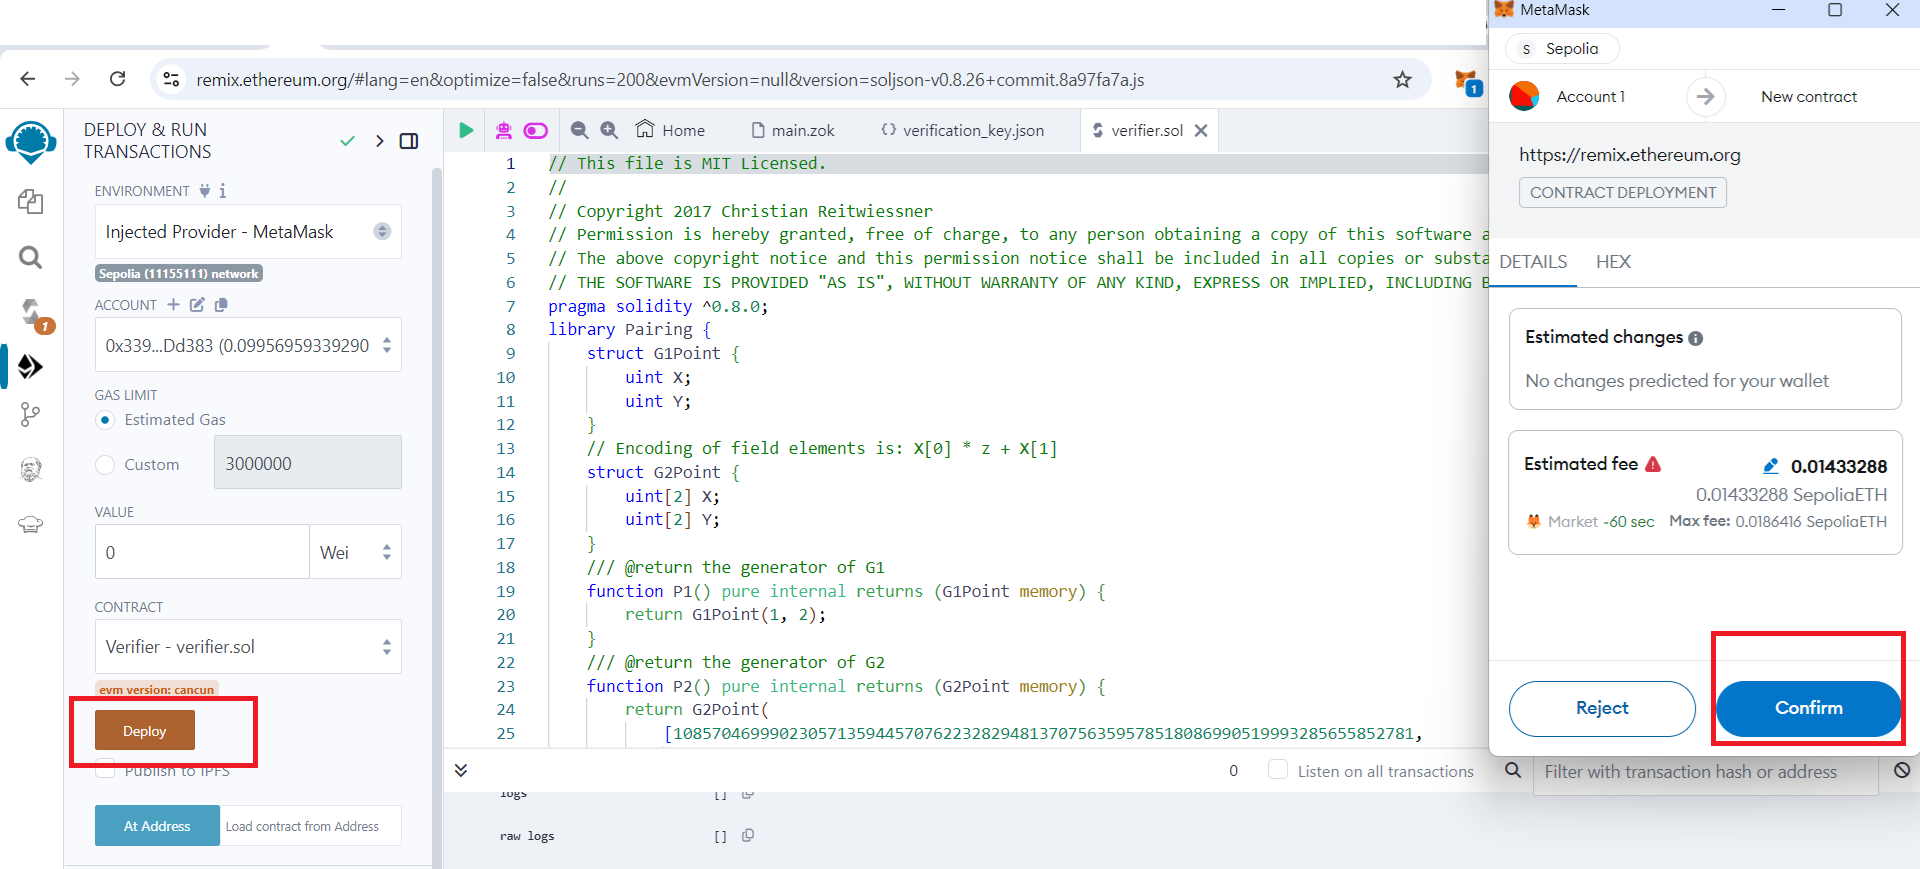Open Environment Injected Provider dropdown
The height and width of the screenshot is (869, 1920).
pos(248,232)
